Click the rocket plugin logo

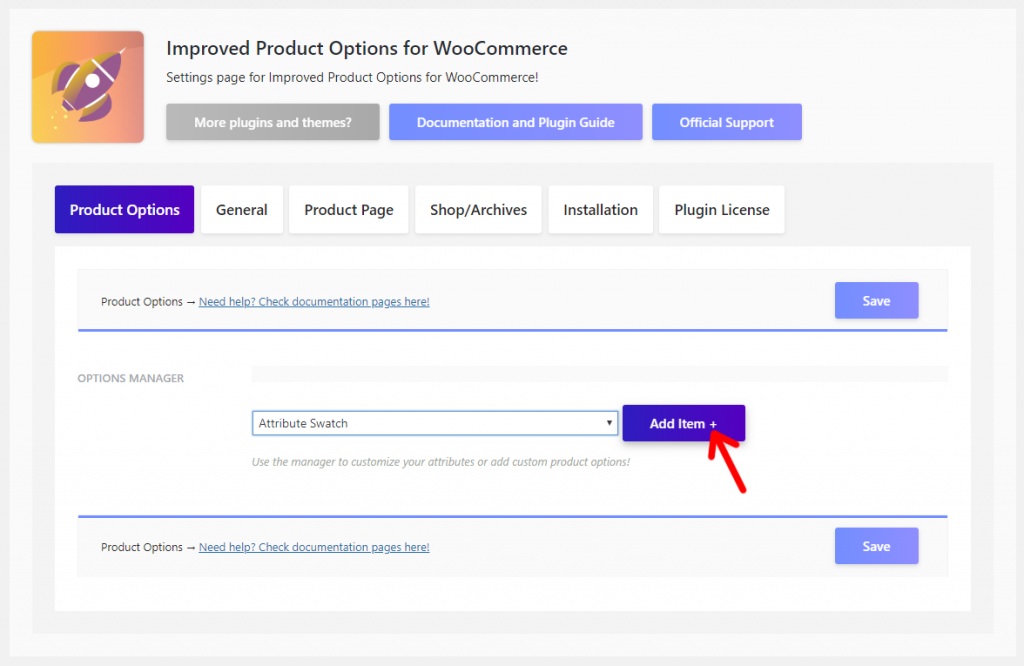(88, 87)
